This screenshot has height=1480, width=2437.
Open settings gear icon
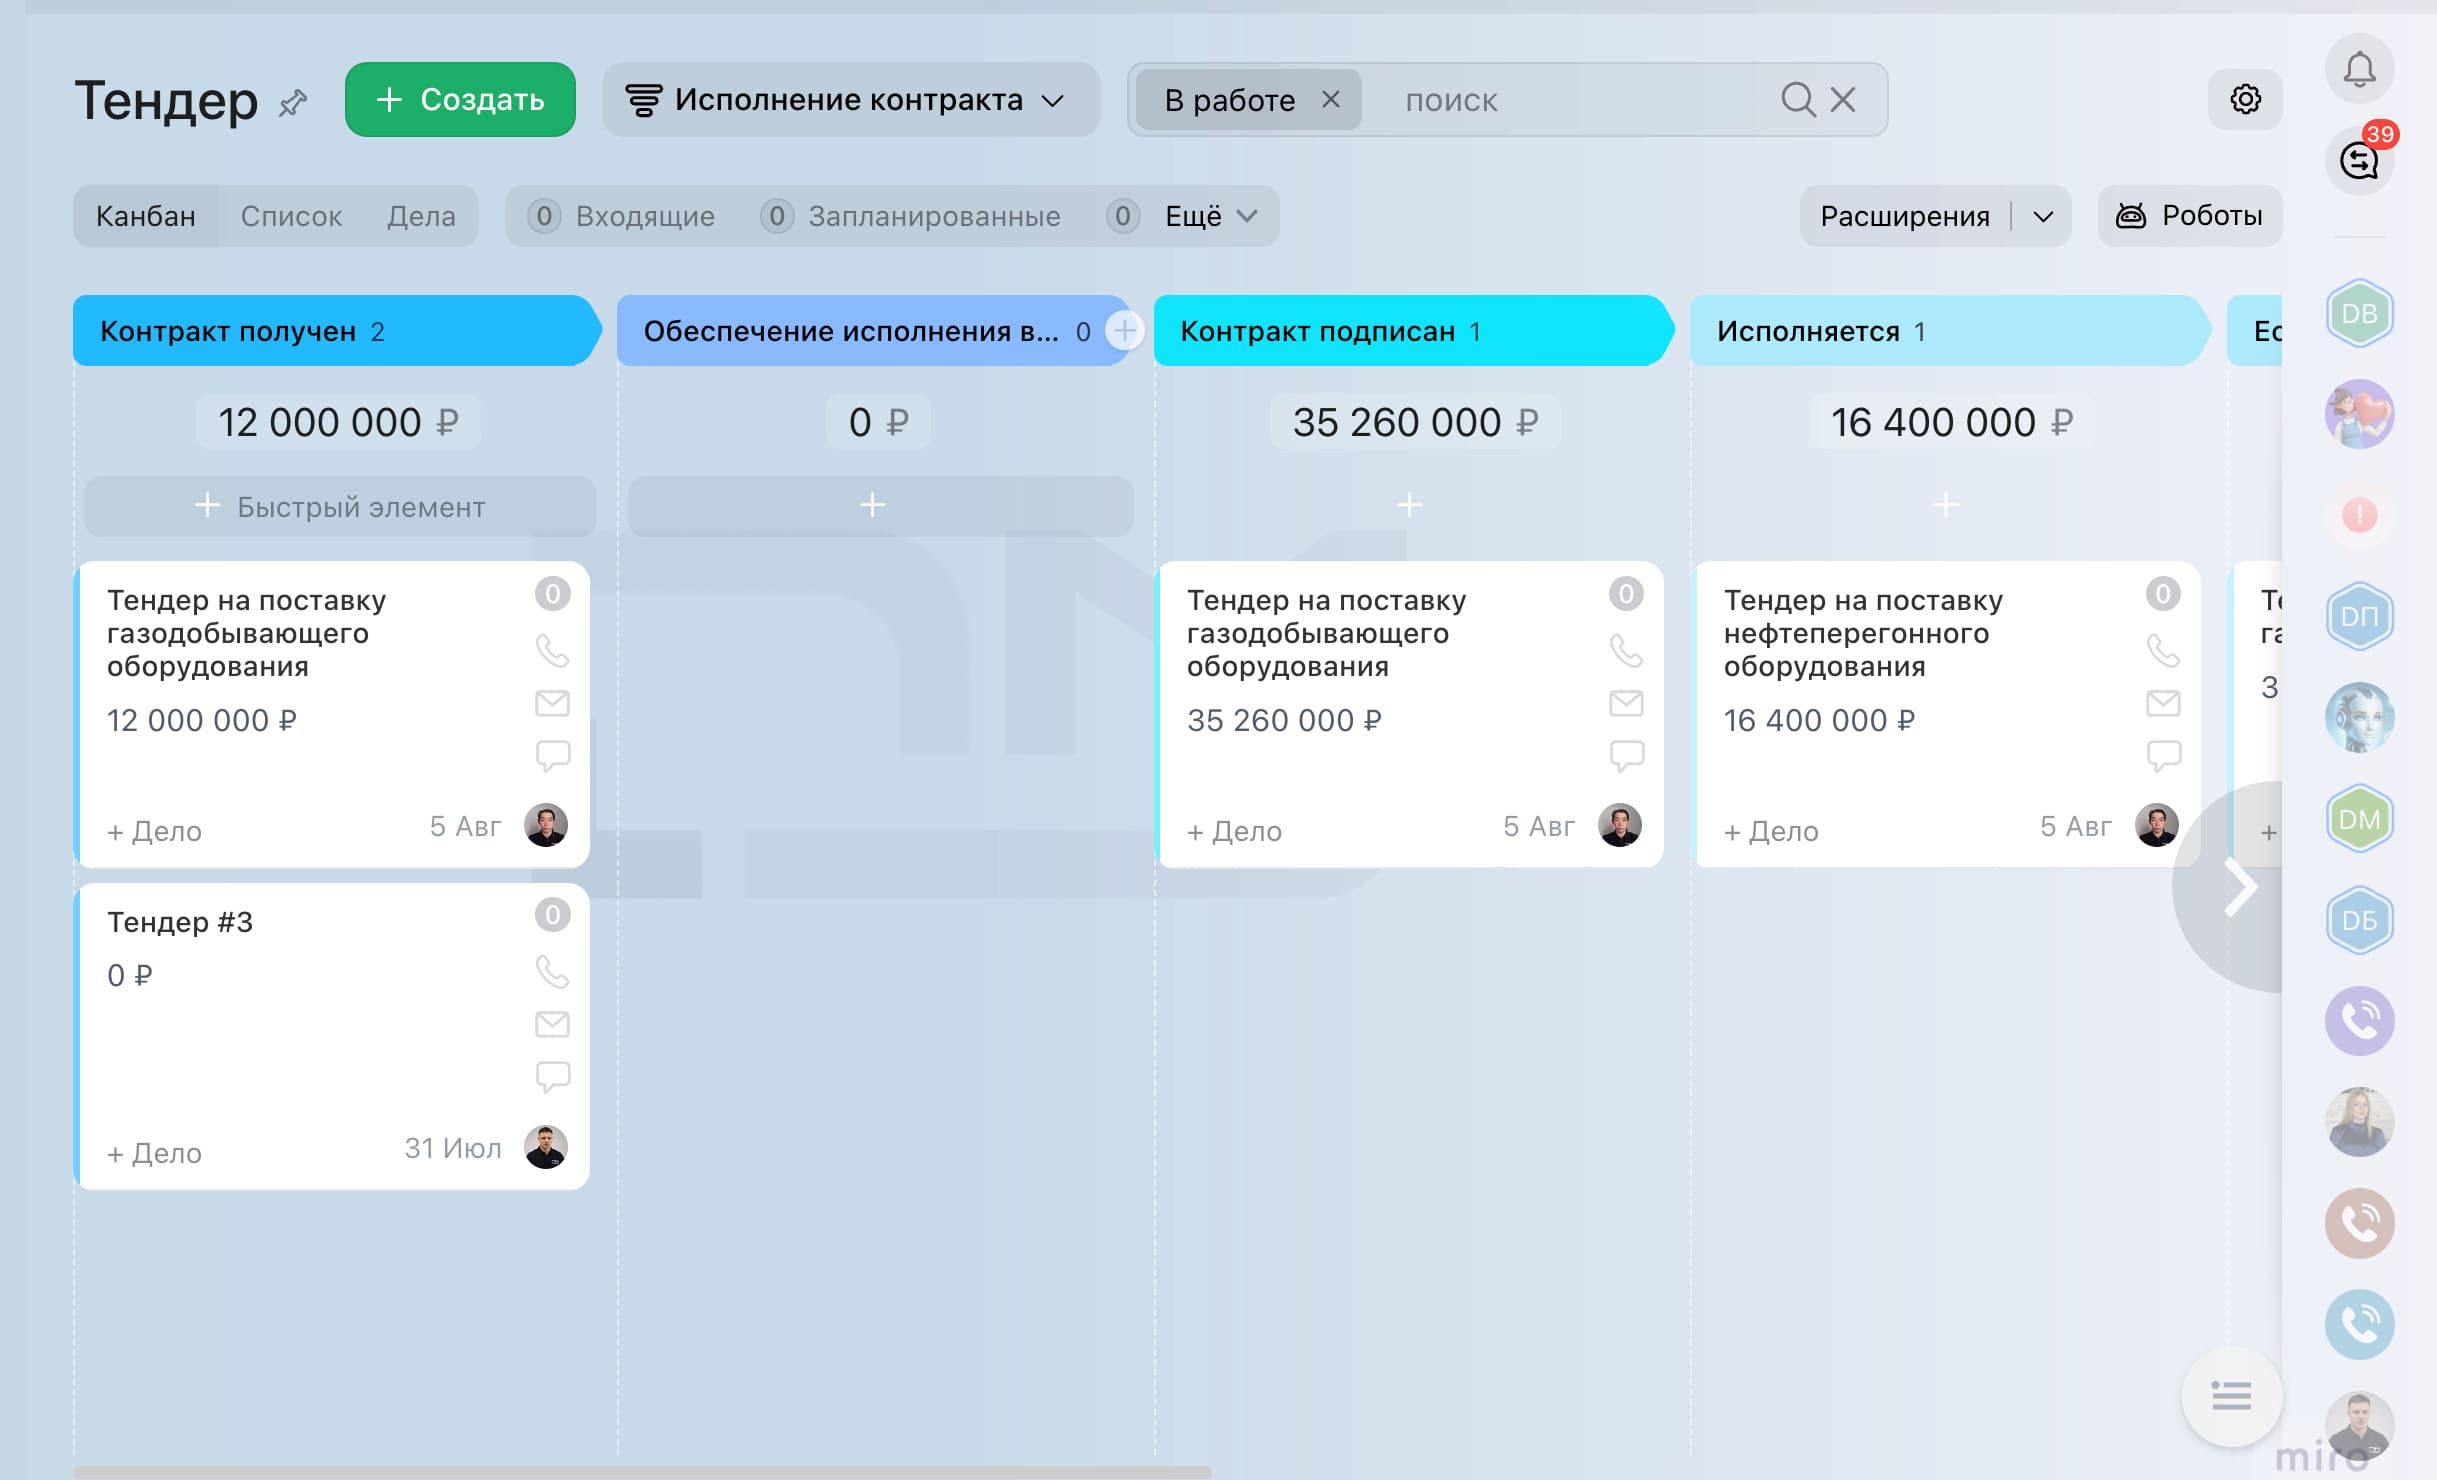click(x=2245, y=99)
